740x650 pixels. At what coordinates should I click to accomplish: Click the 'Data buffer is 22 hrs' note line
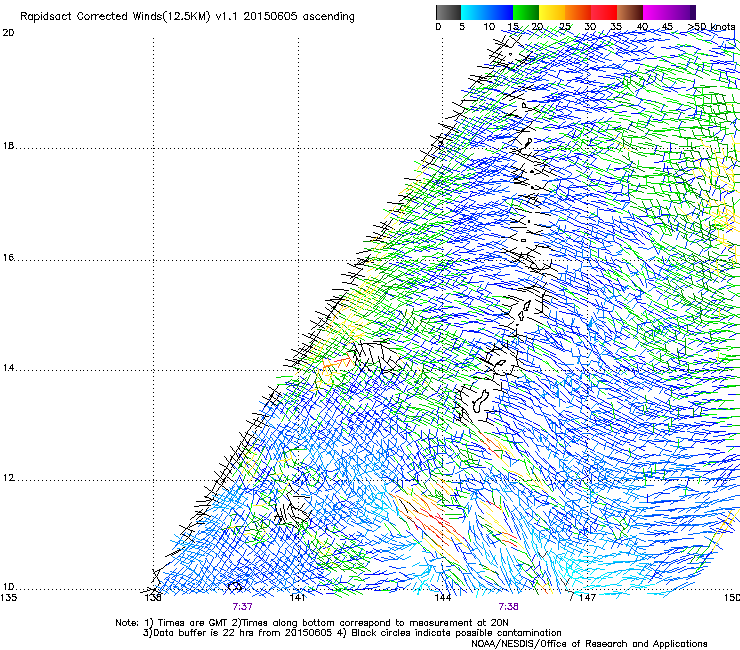point(352,633)
